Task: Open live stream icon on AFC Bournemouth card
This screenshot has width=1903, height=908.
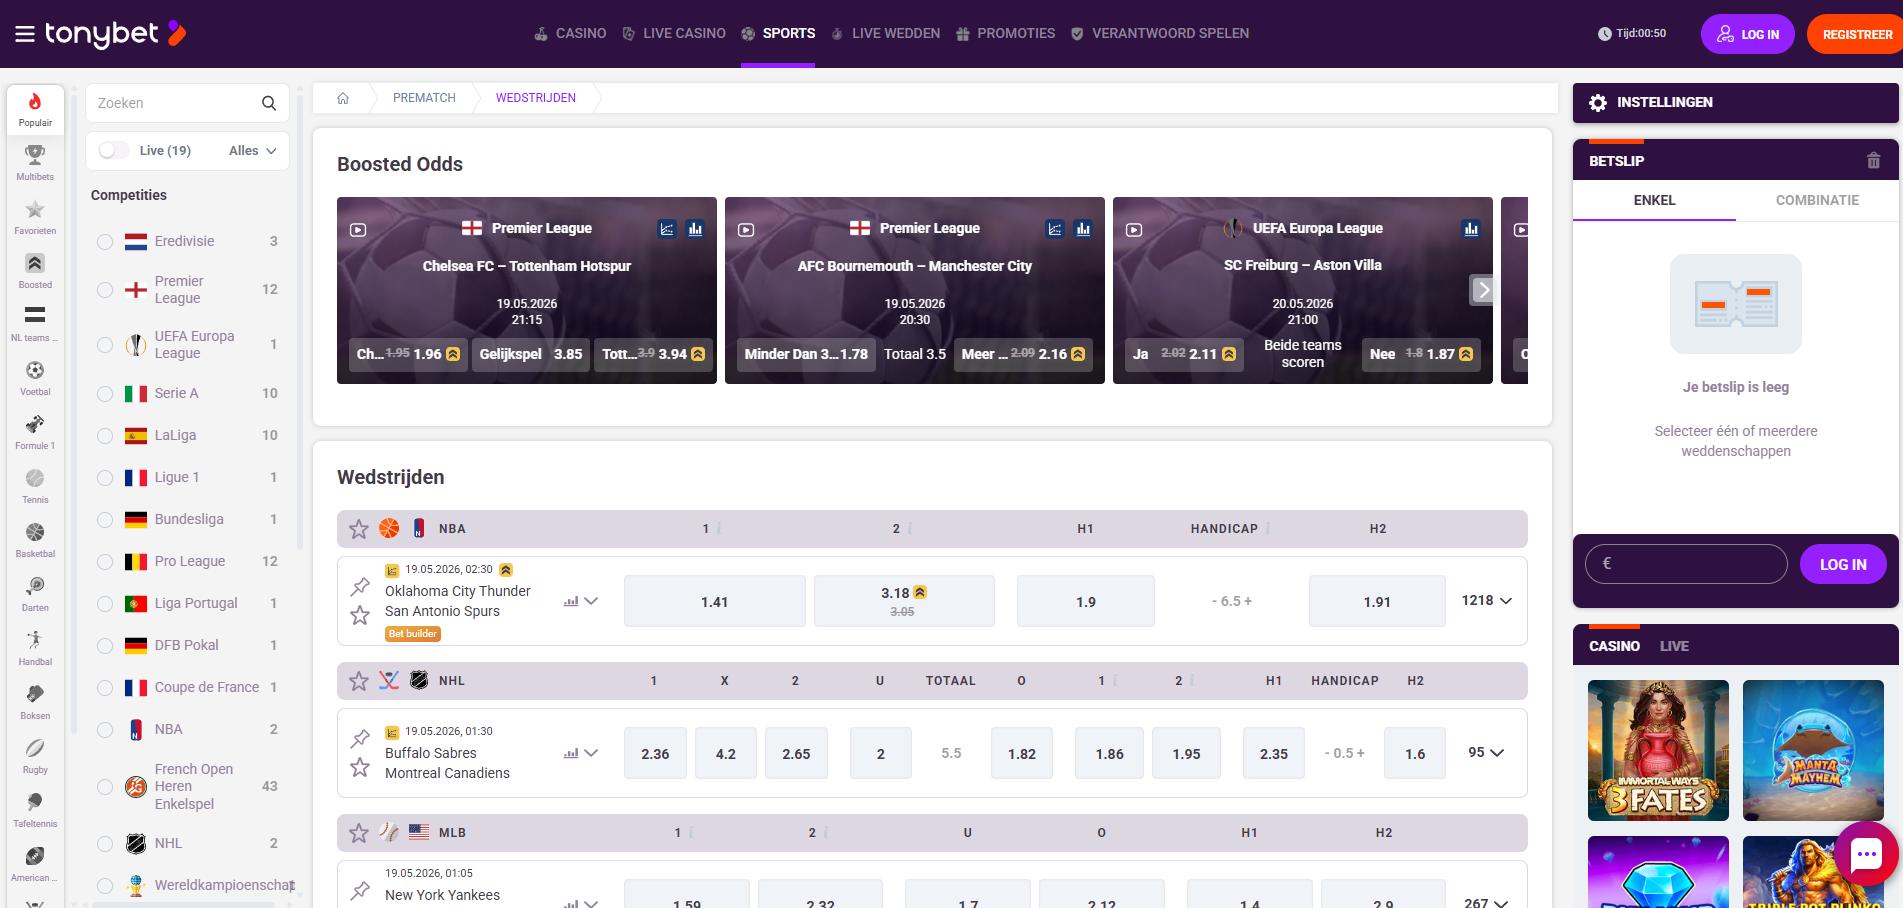Action: click(x=746, y=230)
